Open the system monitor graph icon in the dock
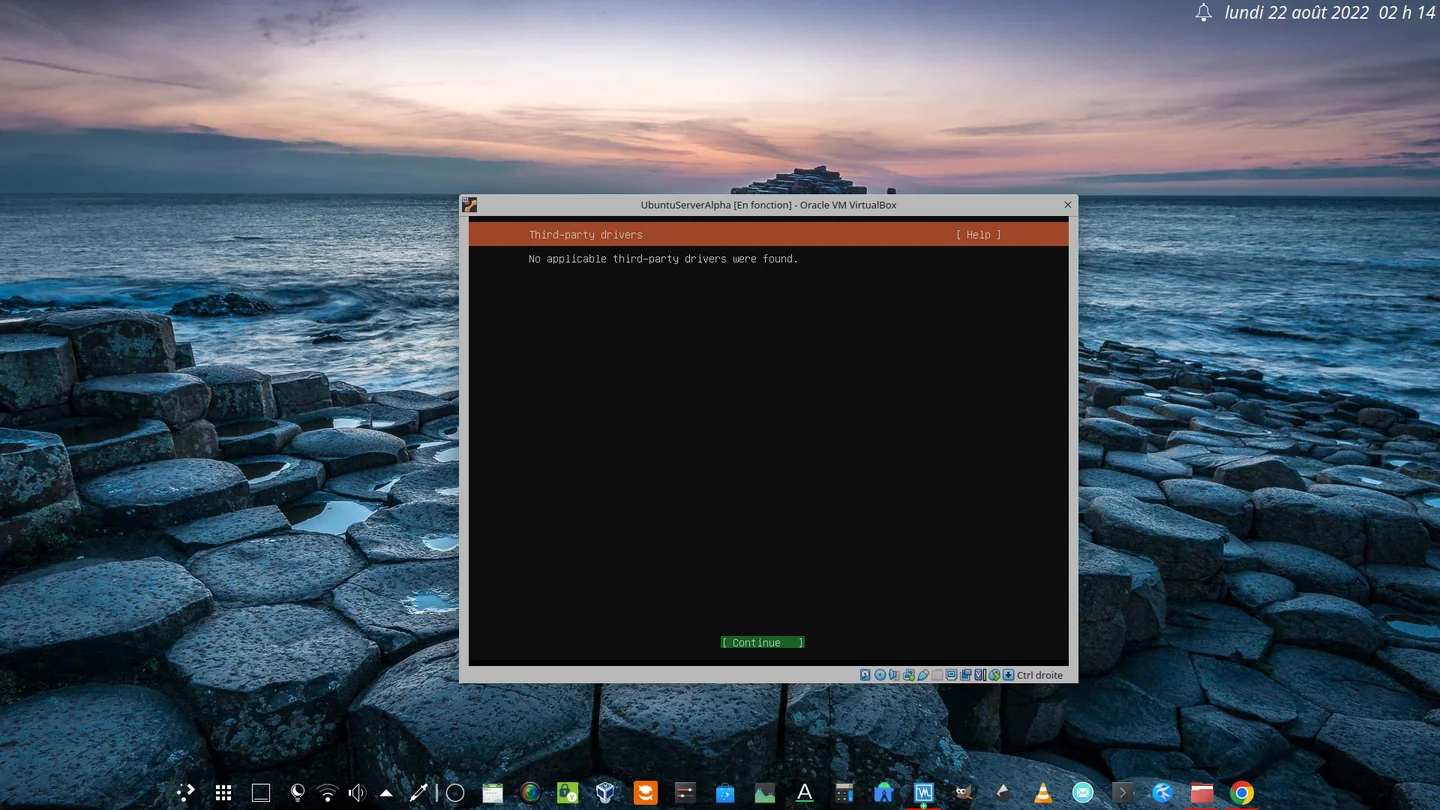Image resolution: width=1440 pixels, height=810 pixels. (765, 793)
